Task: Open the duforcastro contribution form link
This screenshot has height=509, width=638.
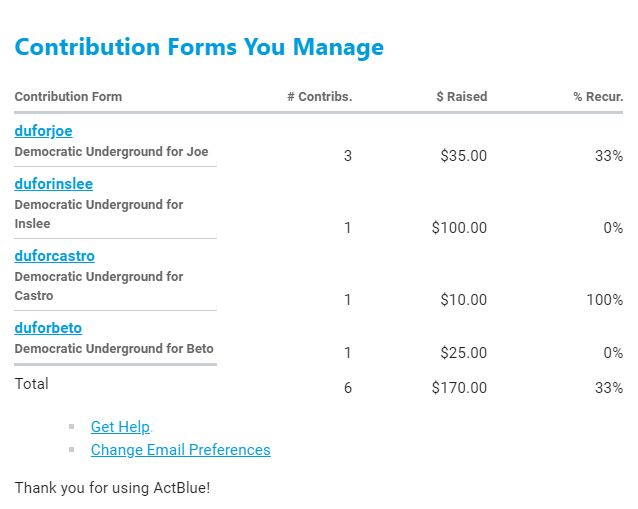Action: (x=54, y=256)
